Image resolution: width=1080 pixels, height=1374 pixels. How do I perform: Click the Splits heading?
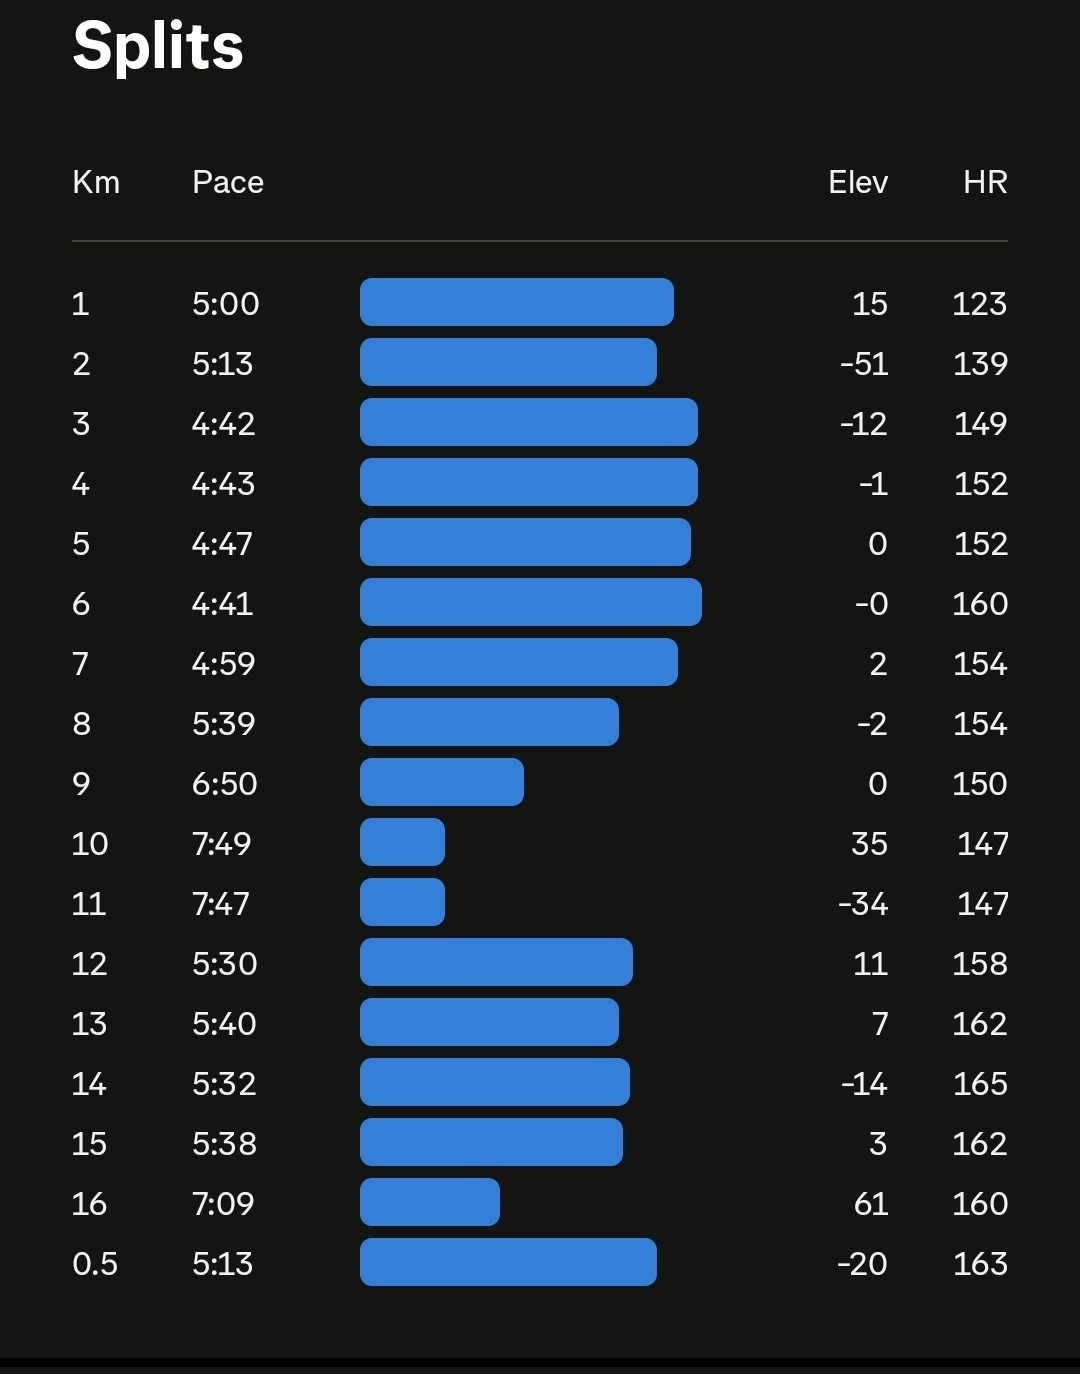pos(158,47)
